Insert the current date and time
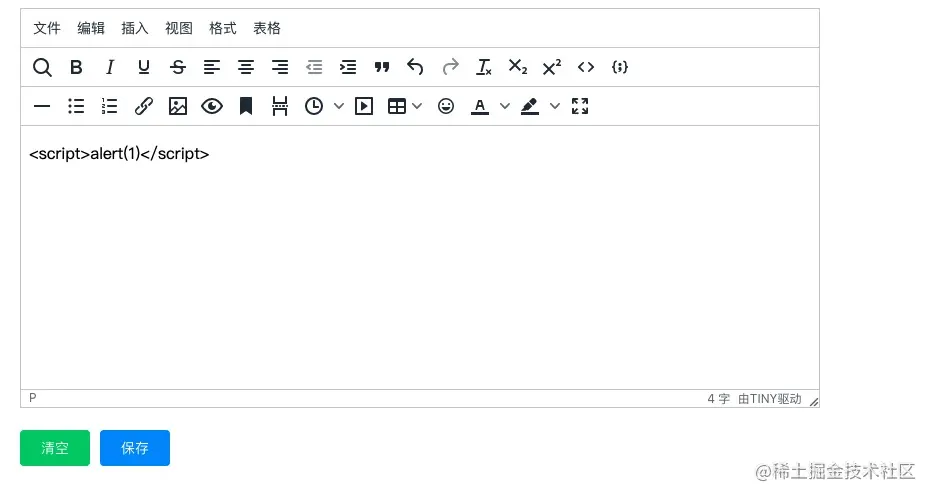Image resolution: width=932 pixels, height=498 pixels. point(314,106)
